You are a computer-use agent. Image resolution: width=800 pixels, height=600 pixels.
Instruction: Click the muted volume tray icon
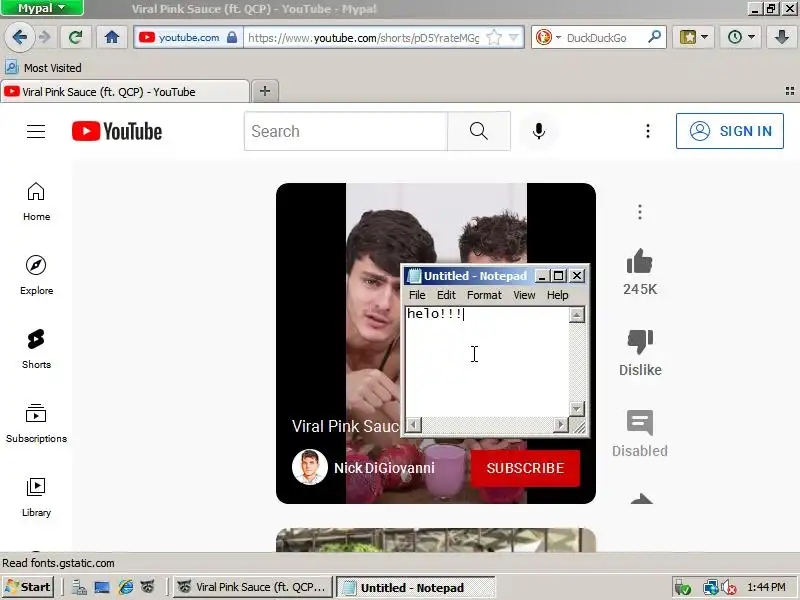click(728, 588)
